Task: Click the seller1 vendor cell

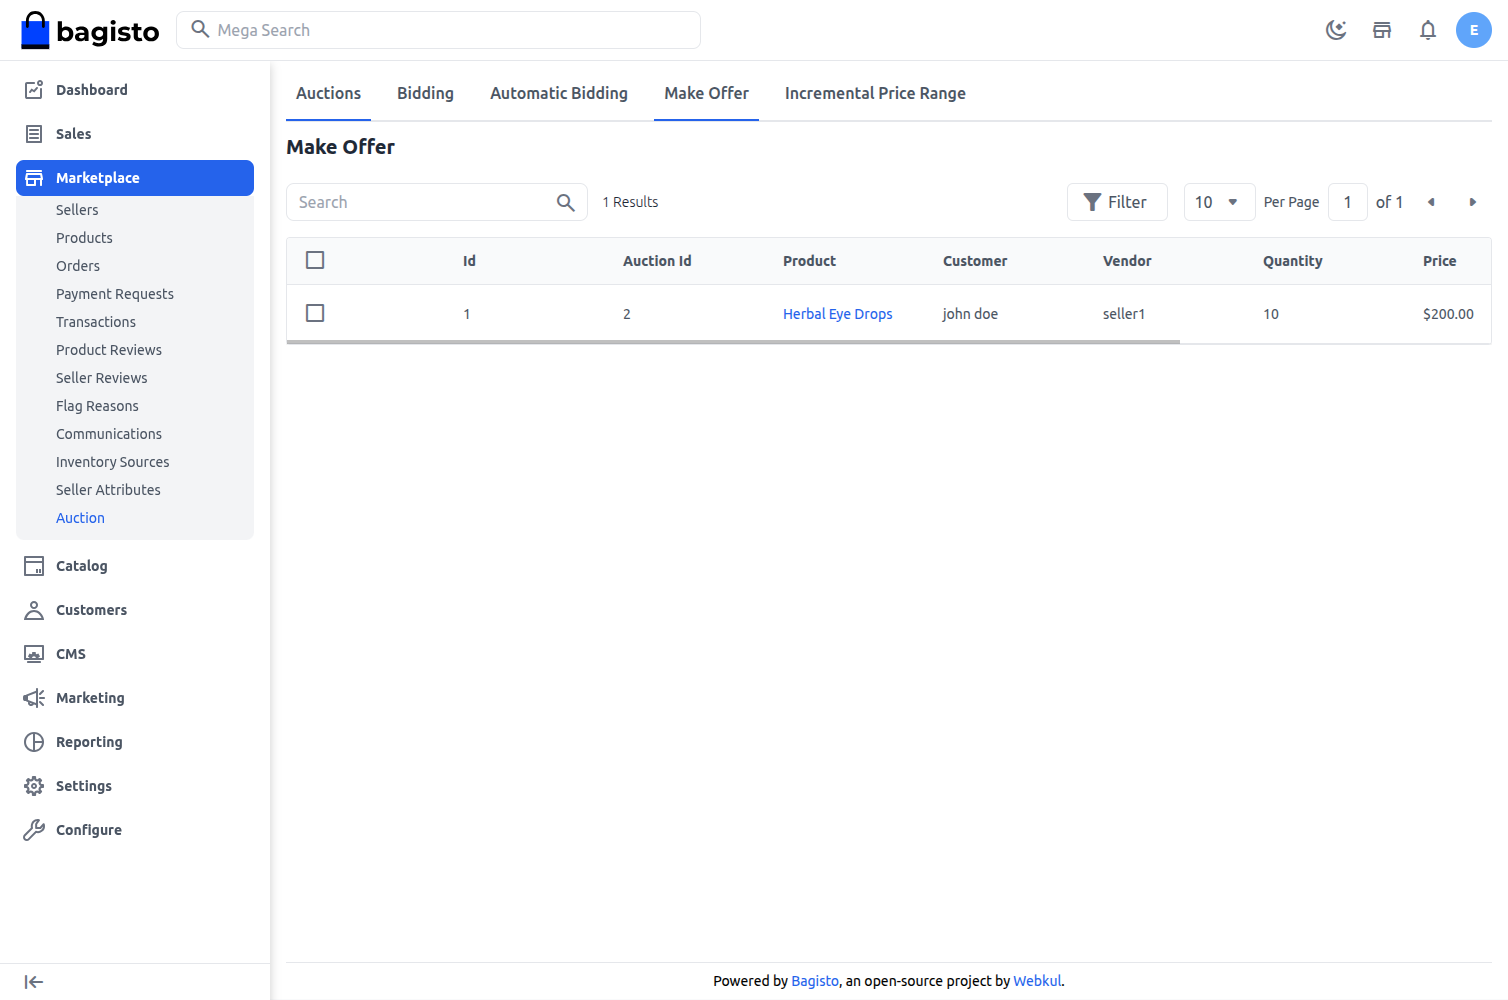Action: tap(1124, 314)
